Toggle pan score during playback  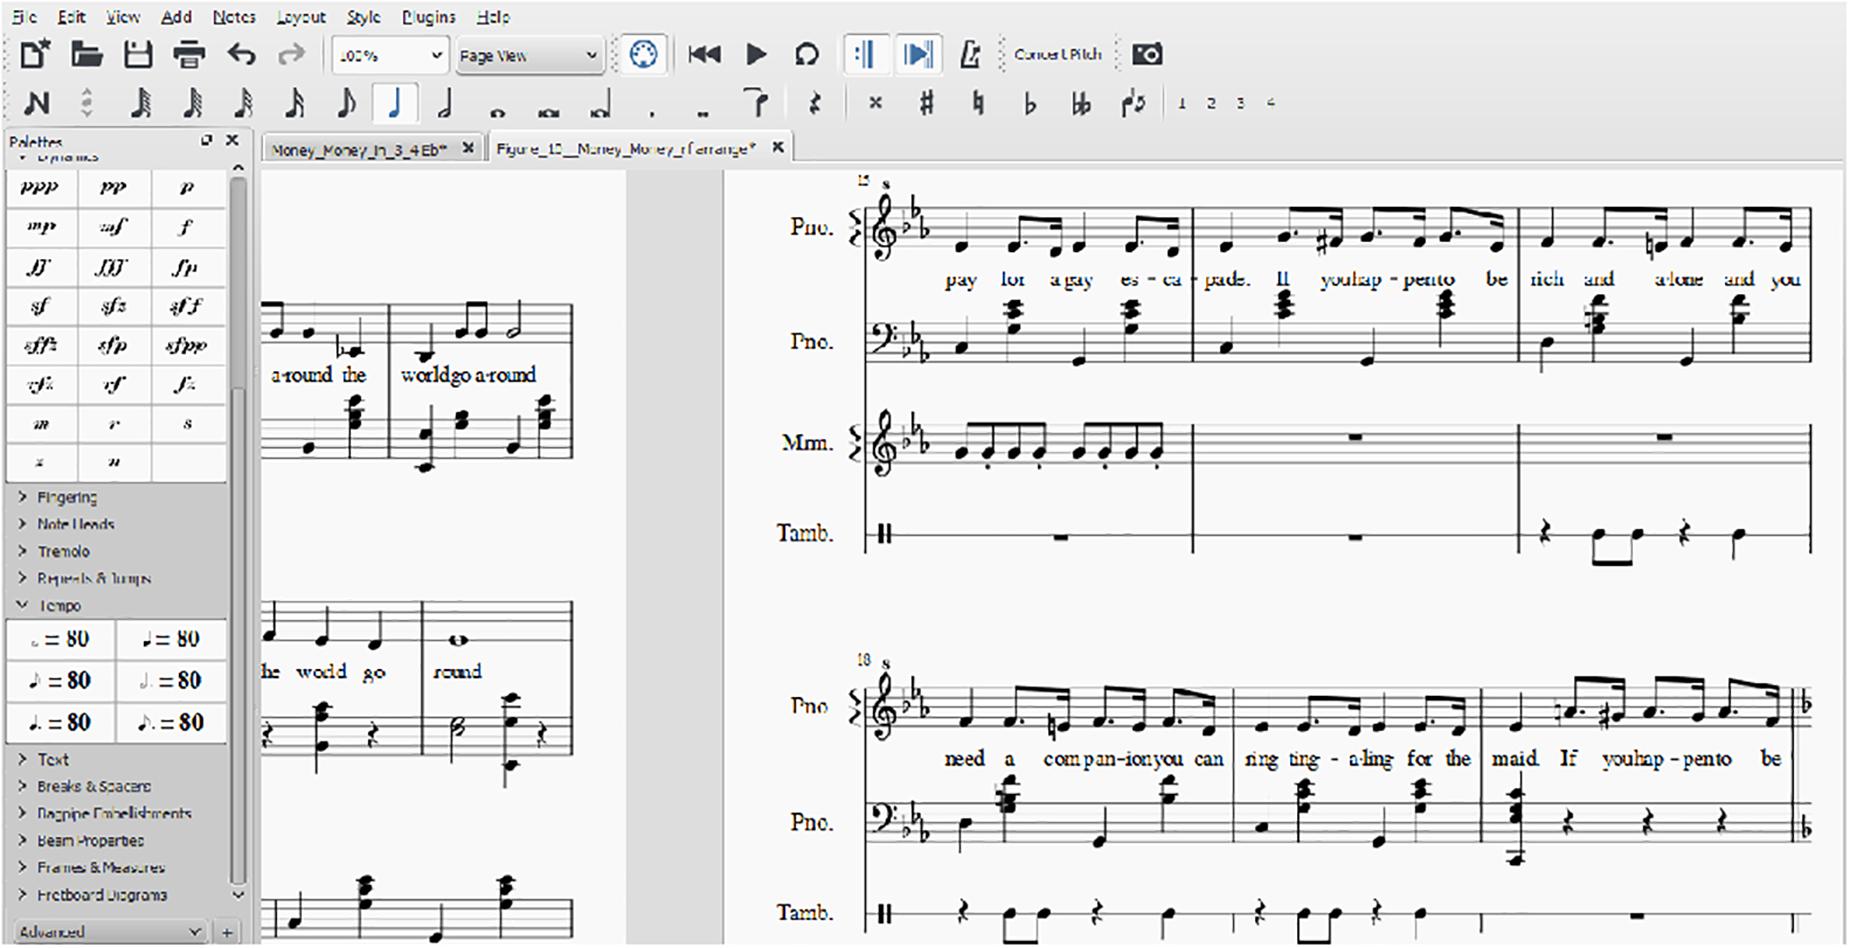tap(918, 54)
